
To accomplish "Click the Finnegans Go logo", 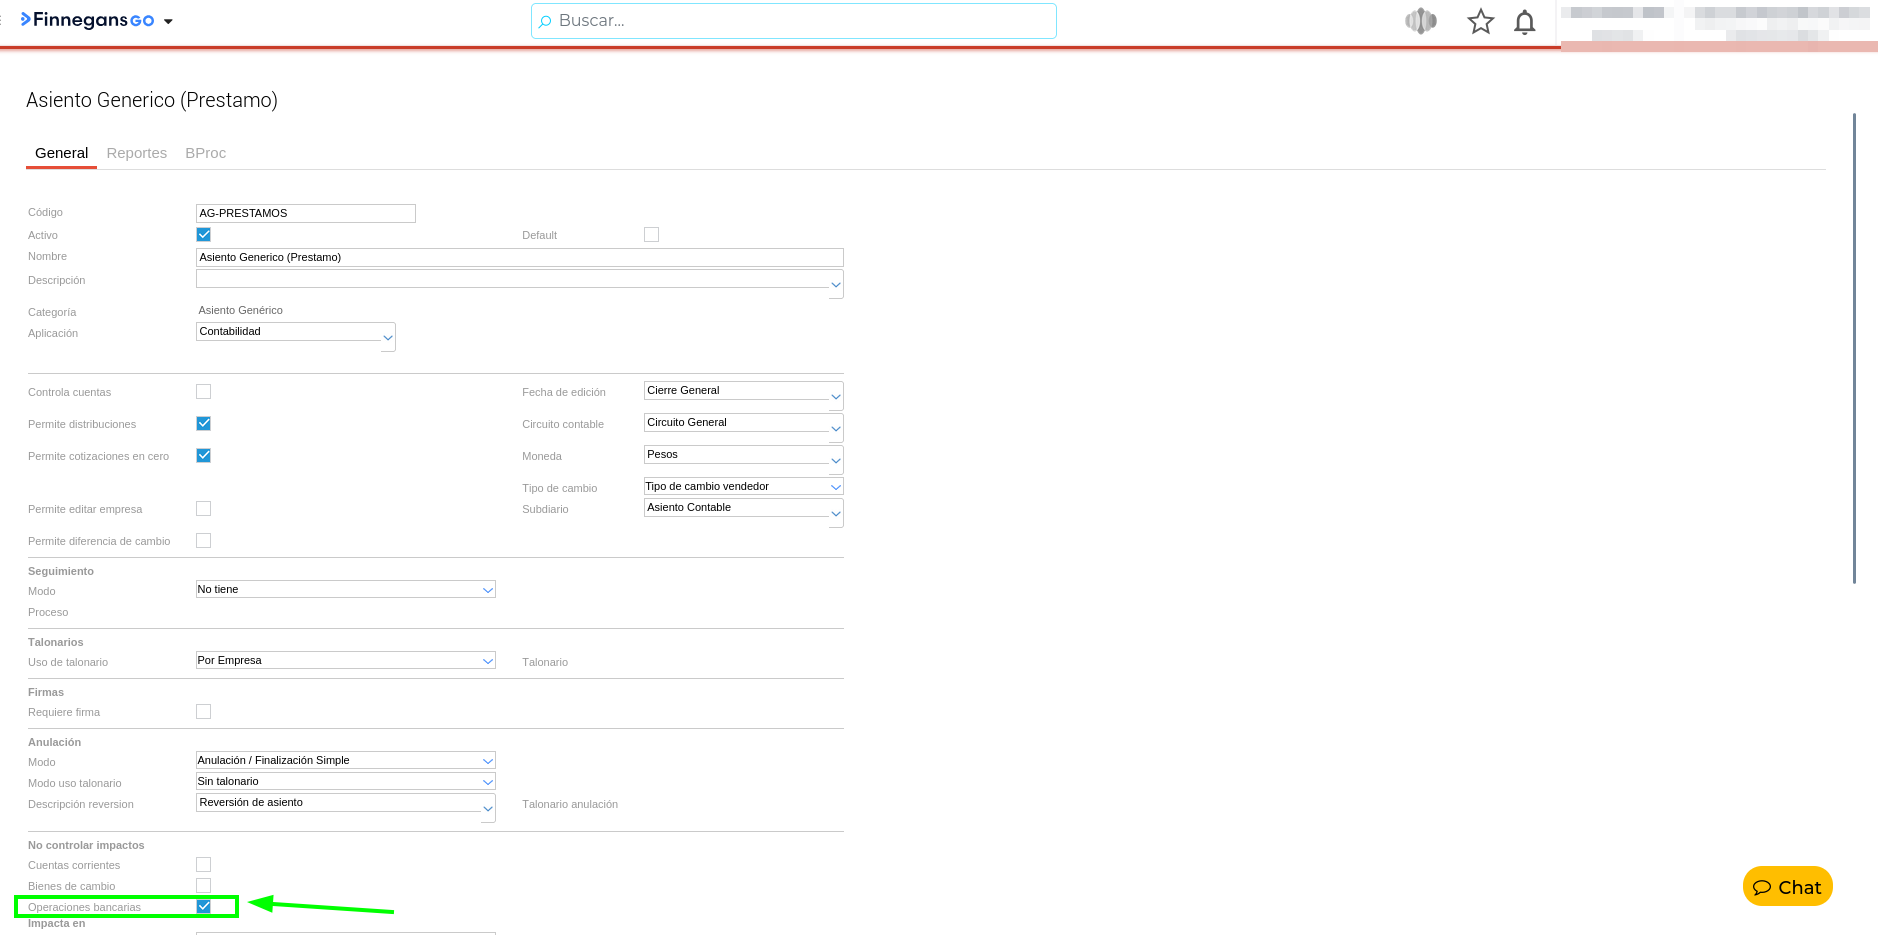I will (88, 20).
